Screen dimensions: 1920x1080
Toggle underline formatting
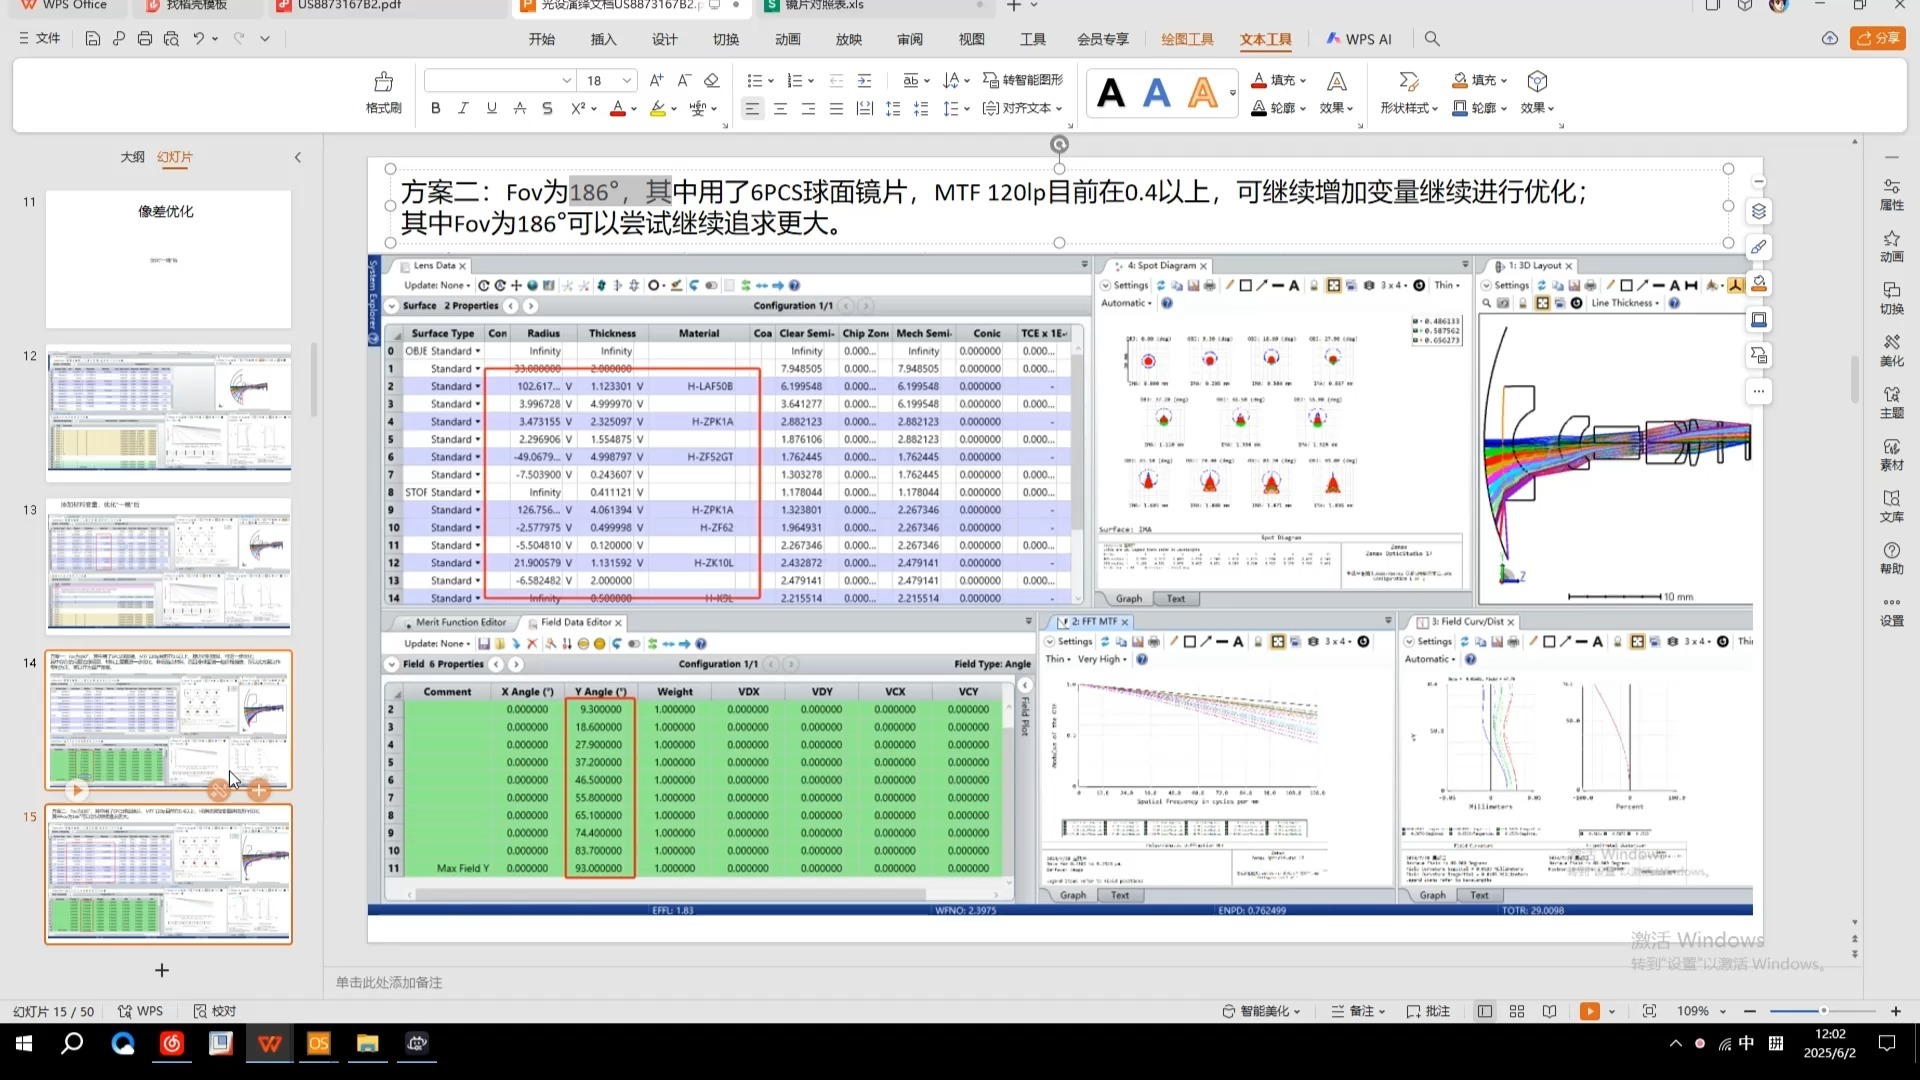[491, 108]
